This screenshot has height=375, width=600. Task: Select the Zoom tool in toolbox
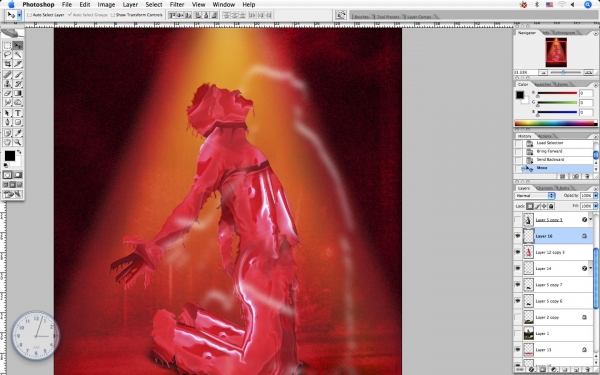18,142
